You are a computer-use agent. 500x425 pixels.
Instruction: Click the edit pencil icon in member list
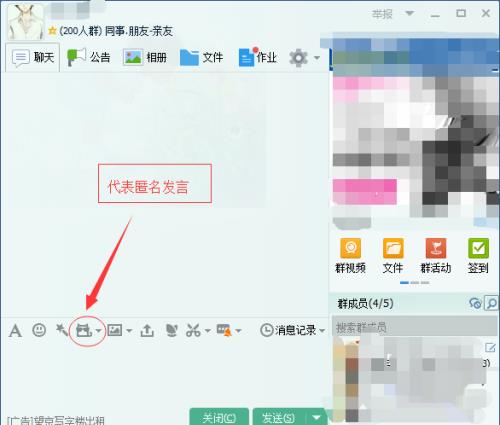(490, 348)
